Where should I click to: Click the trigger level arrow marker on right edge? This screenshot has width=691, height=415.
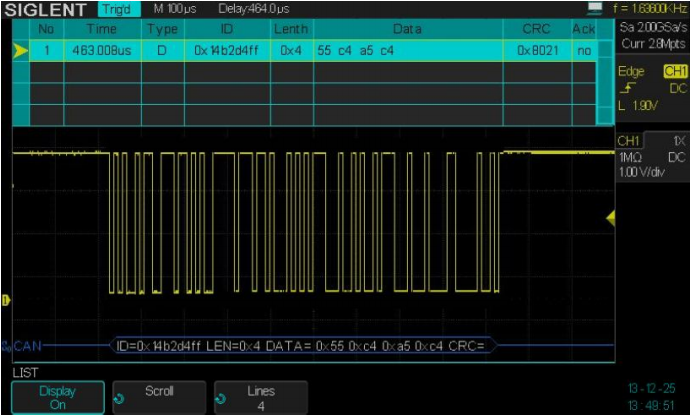[x=610, y=218]
